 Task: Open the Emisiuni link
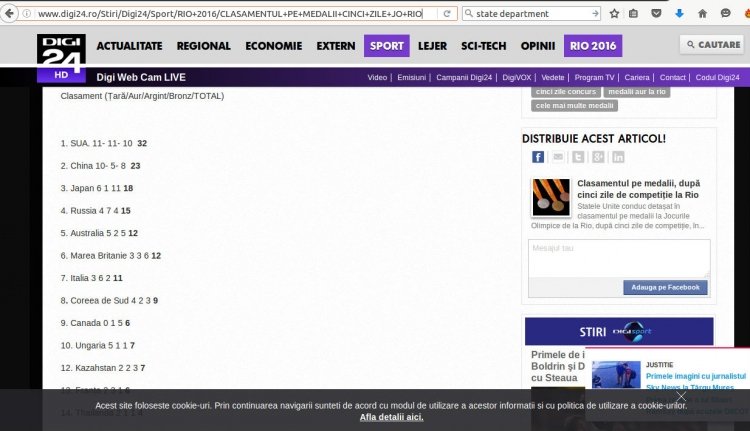411,77
